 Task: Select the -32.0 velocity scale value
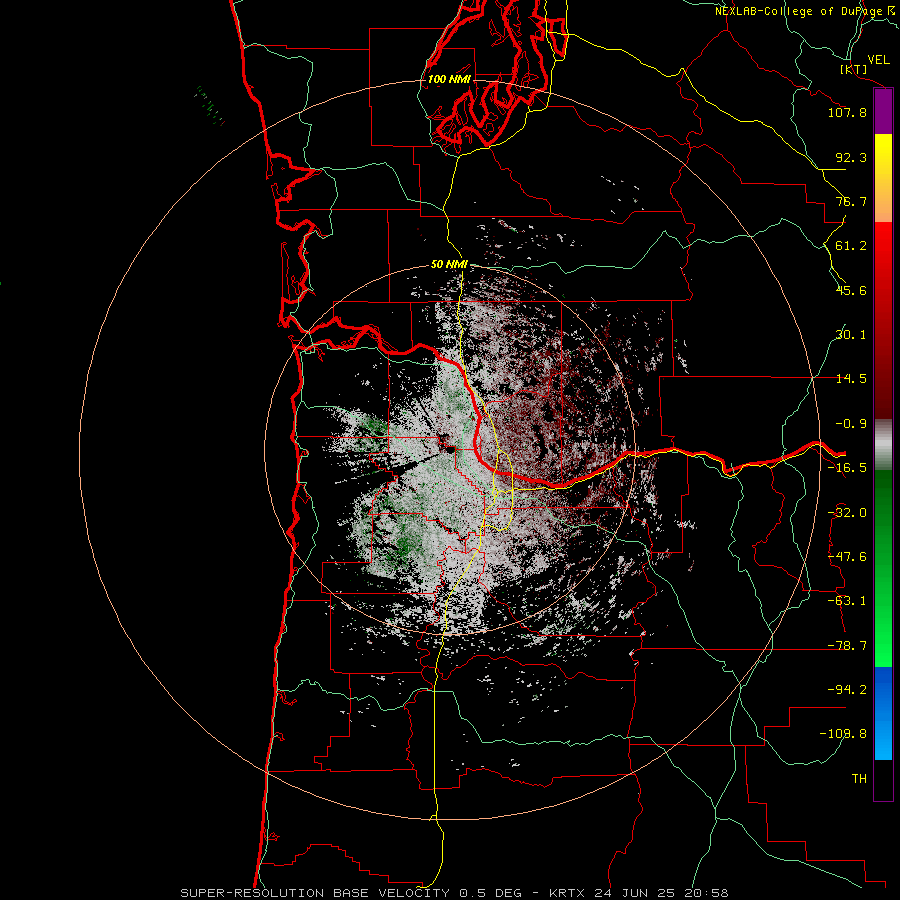tap(847, 513)
